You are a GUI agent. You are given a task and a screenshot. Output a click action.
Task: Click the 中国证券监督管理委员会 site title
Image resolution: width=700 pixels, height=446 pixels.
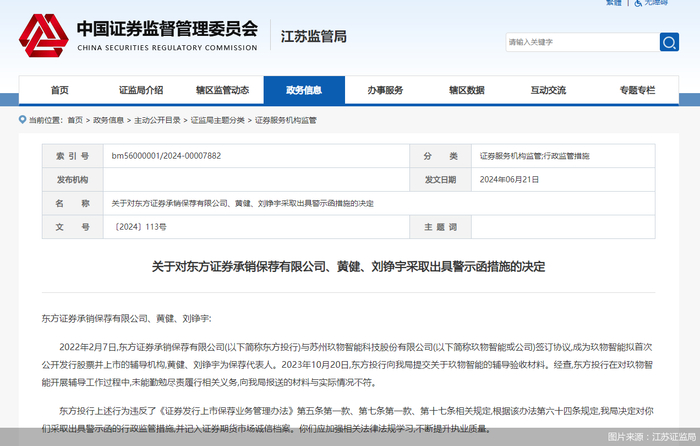click(x=167, y=29)
